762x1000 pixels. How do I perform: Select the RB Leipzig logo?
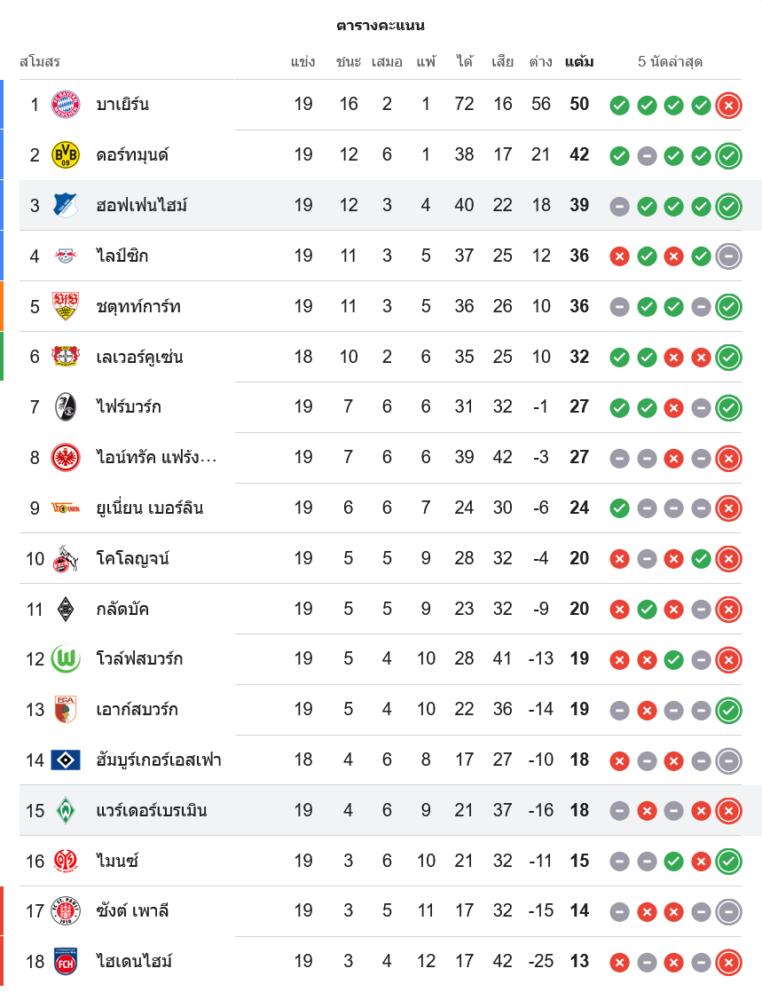point(65,256)
